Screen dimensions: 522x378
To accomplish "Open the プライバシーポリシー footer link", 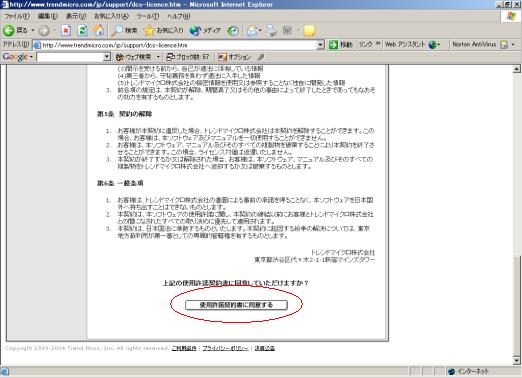I will [x=225, y=348].
